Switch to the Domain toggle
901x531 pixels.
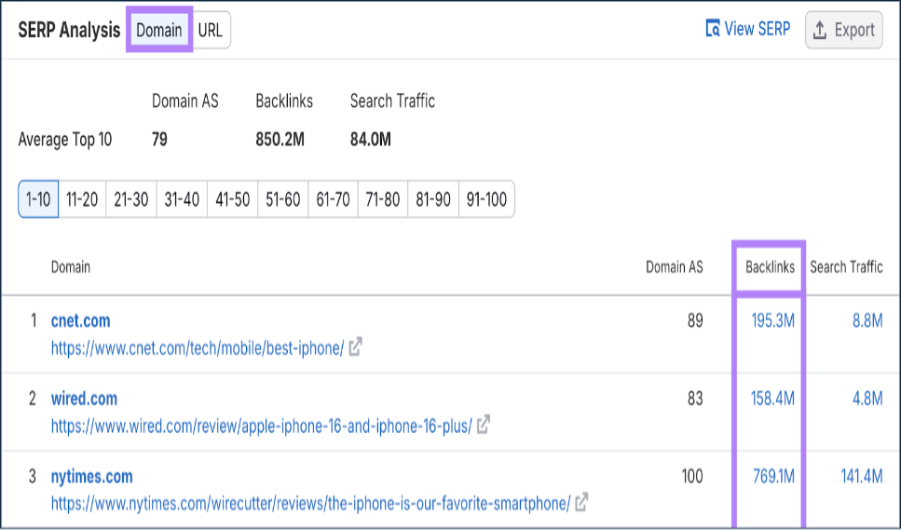coord(159,30)
